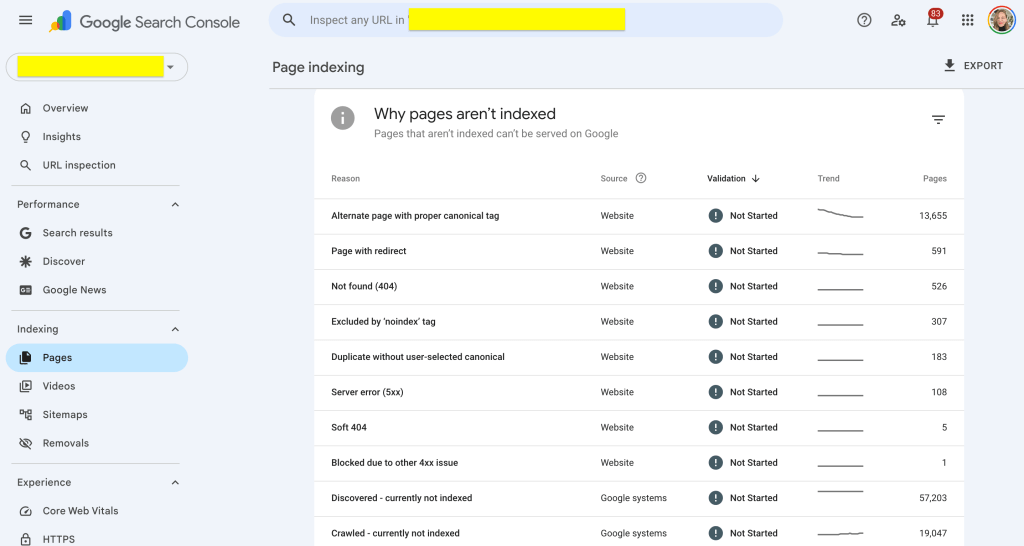
Task: Open users and settings icon
Action: tap(899, 20)
